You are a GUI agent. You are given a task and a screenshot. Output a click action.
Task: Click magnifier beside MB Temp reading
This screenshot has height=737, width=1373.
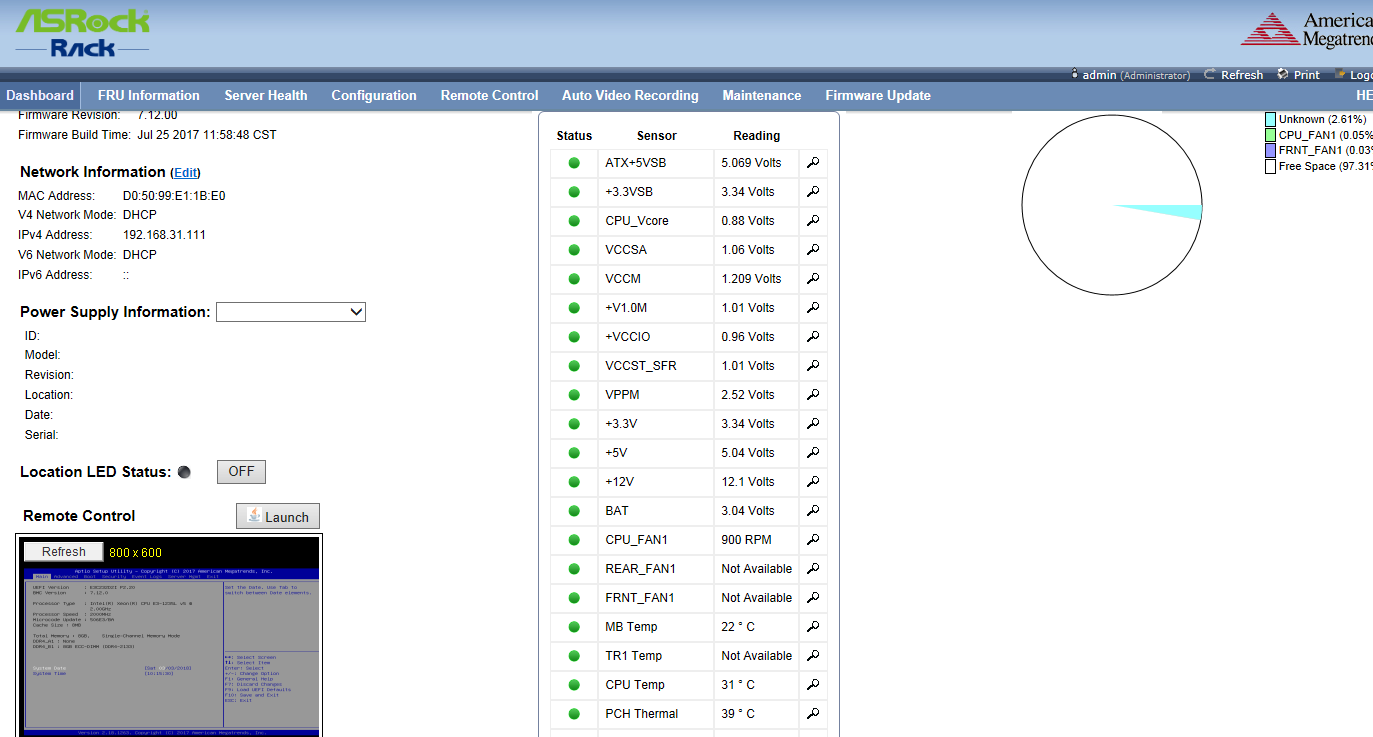pyautogui.click(x=813, y=627)
